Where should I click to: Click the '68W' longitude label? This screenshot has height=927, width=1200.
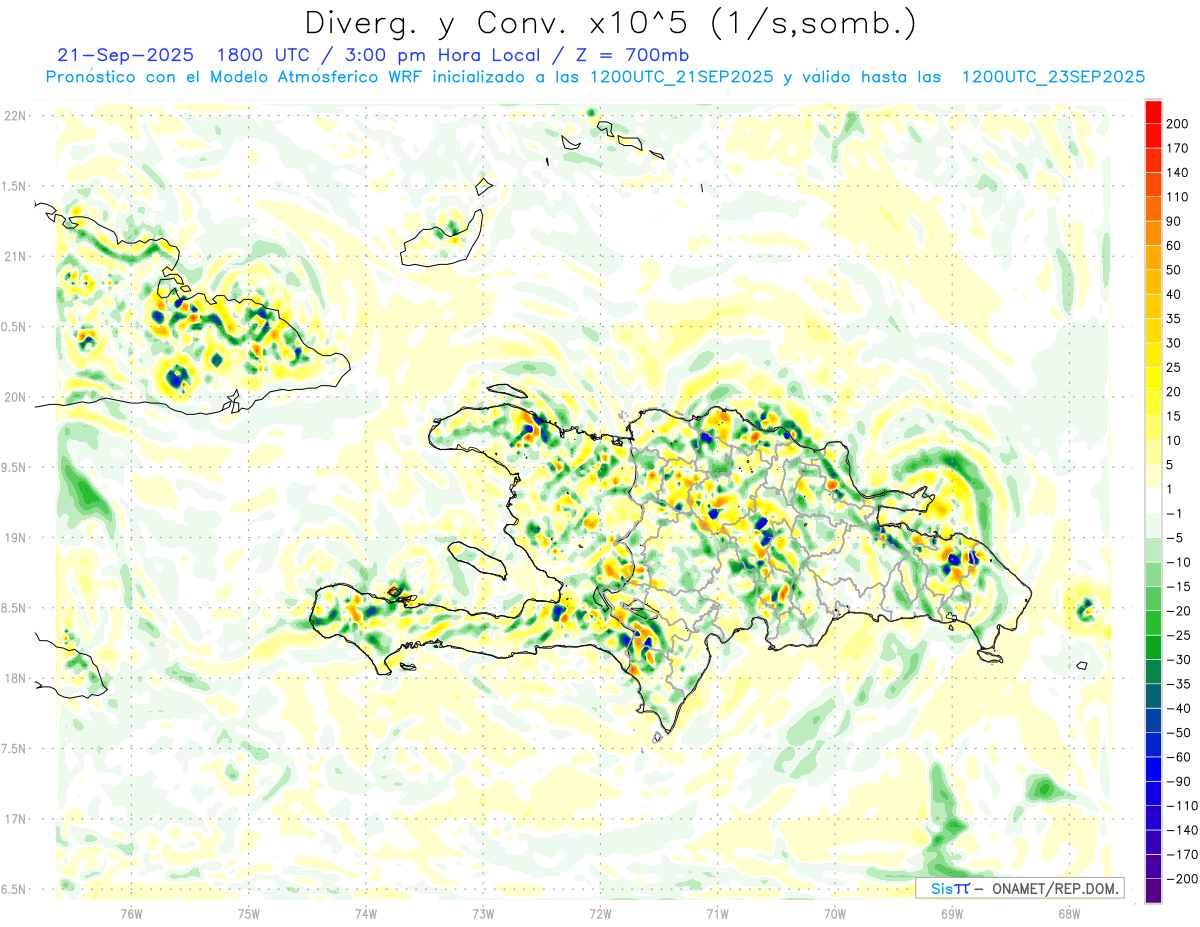click(x=1069, y=913)
